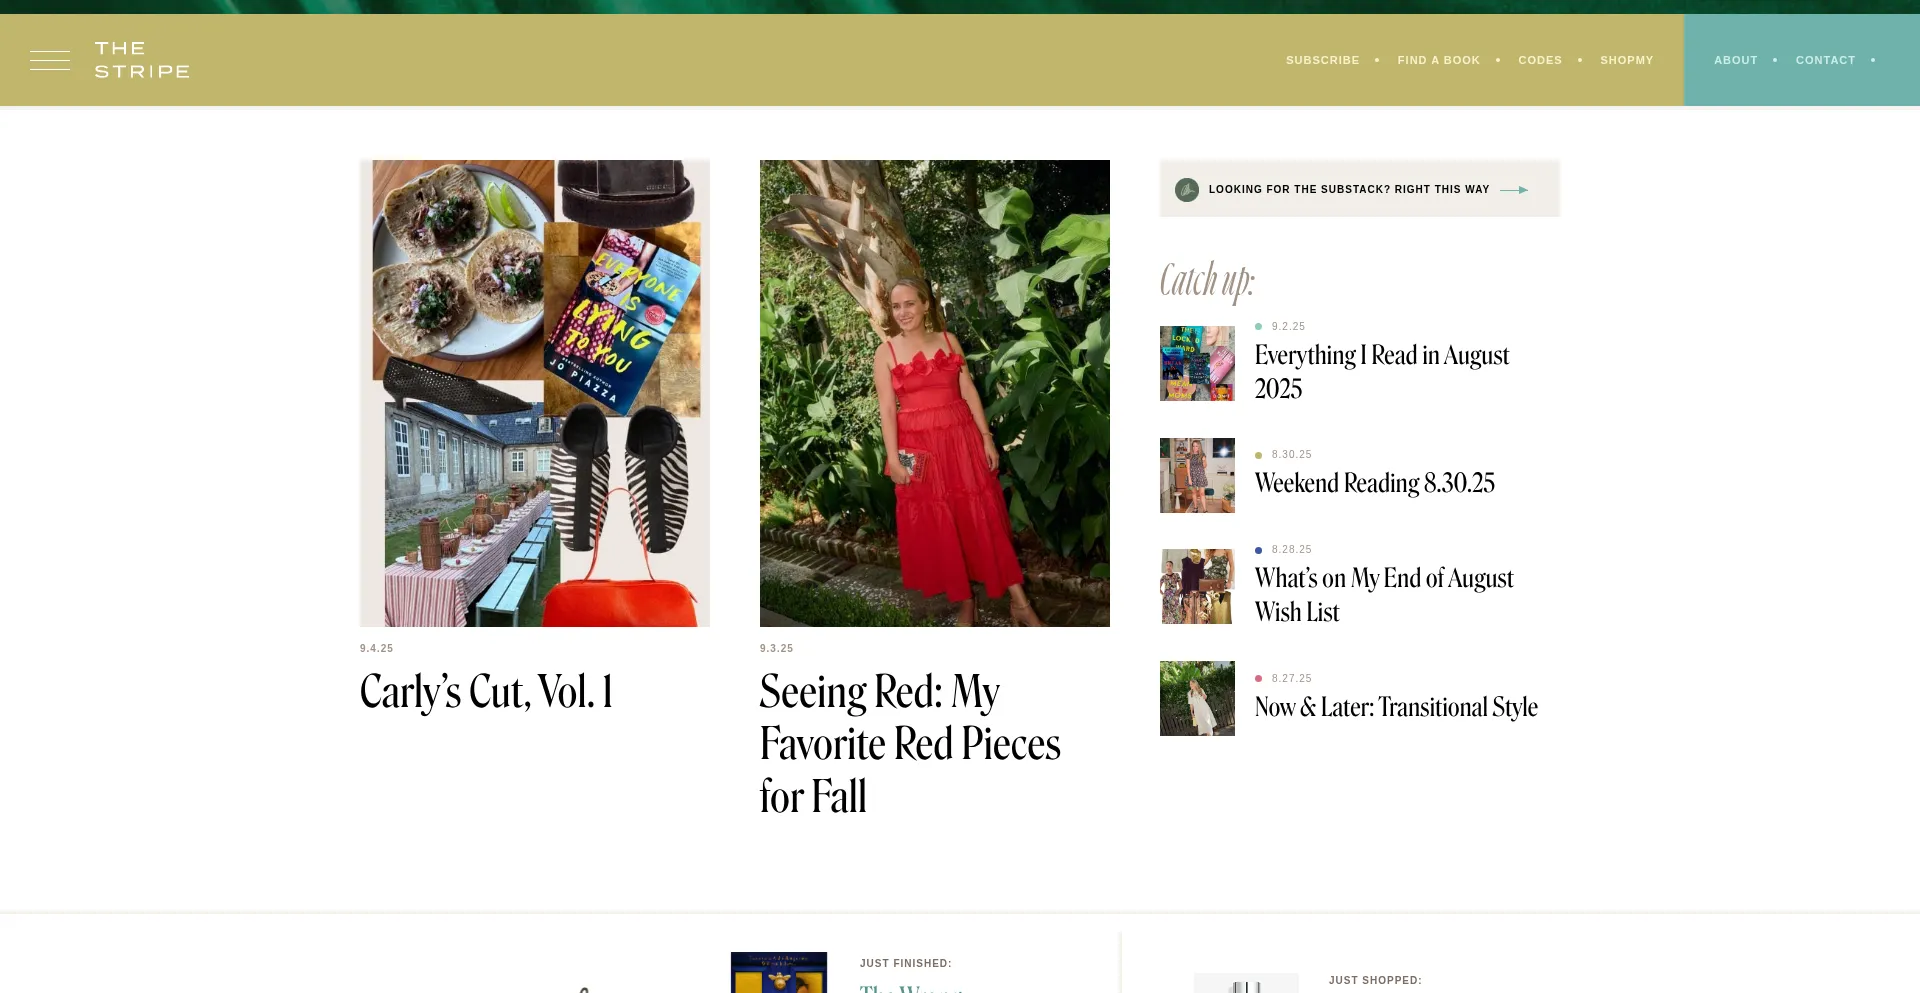Open Weekend Reading 8.30.25 article
This screenshot has width=1920, height=993.
(x=1374, y=483)
